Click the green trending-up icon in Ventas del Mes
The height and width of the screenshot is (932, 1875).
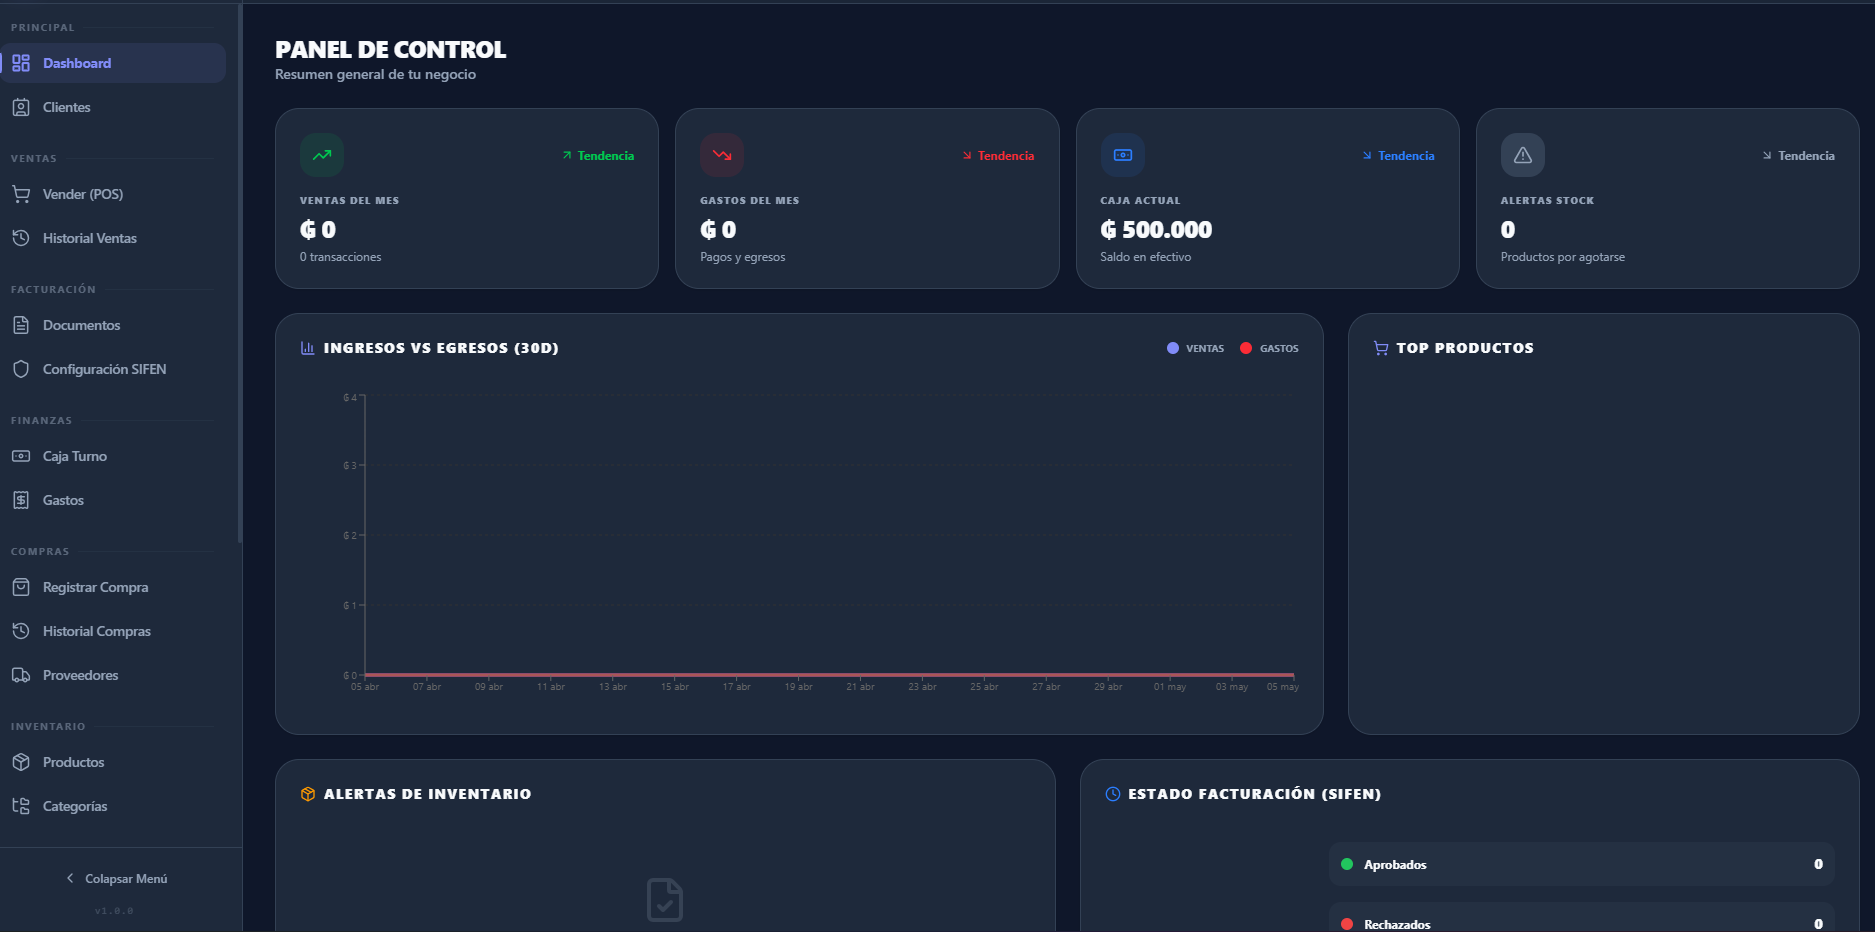(322, 155)
